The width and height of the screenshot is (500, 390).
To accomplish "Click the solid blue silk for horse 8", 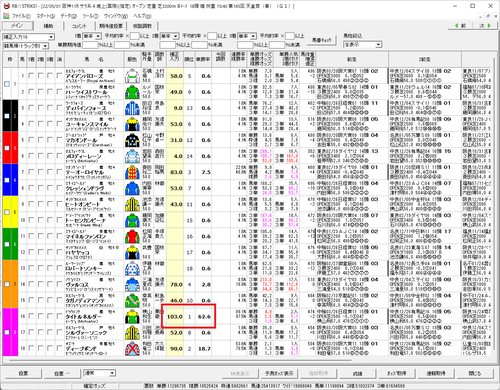I will pyautogui.click(x=132, y=188).
